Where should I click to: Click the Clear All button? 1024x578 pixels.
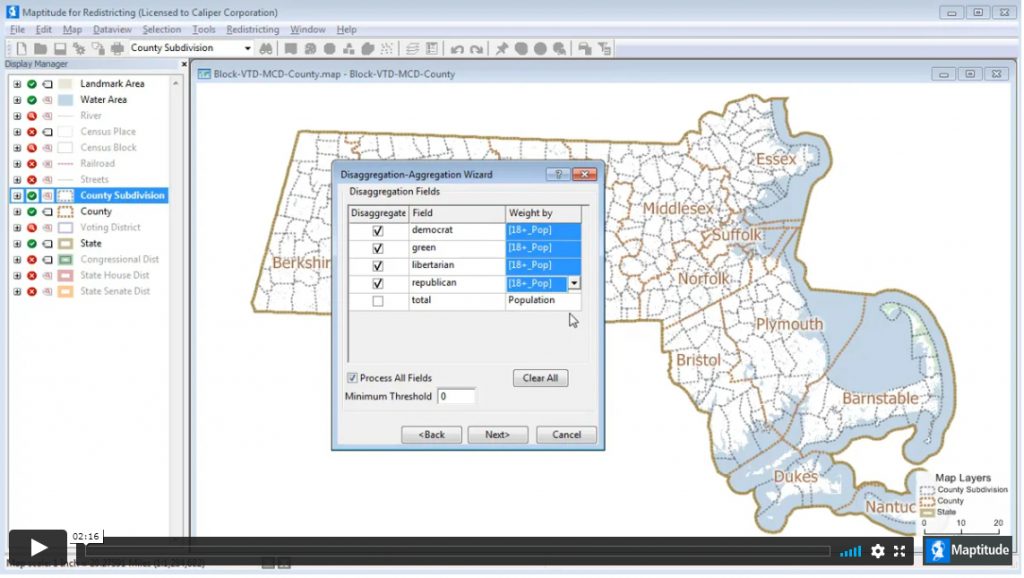[540, 378]
